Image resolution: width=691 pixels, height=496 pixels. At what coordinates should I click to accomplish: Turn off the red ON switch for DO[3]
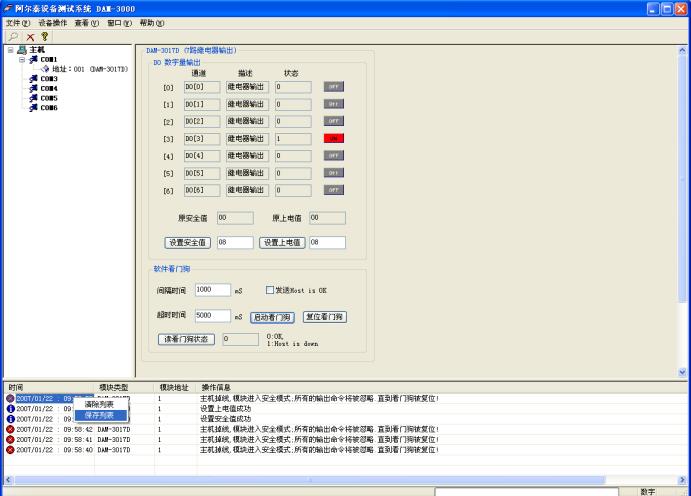point(334,138)
